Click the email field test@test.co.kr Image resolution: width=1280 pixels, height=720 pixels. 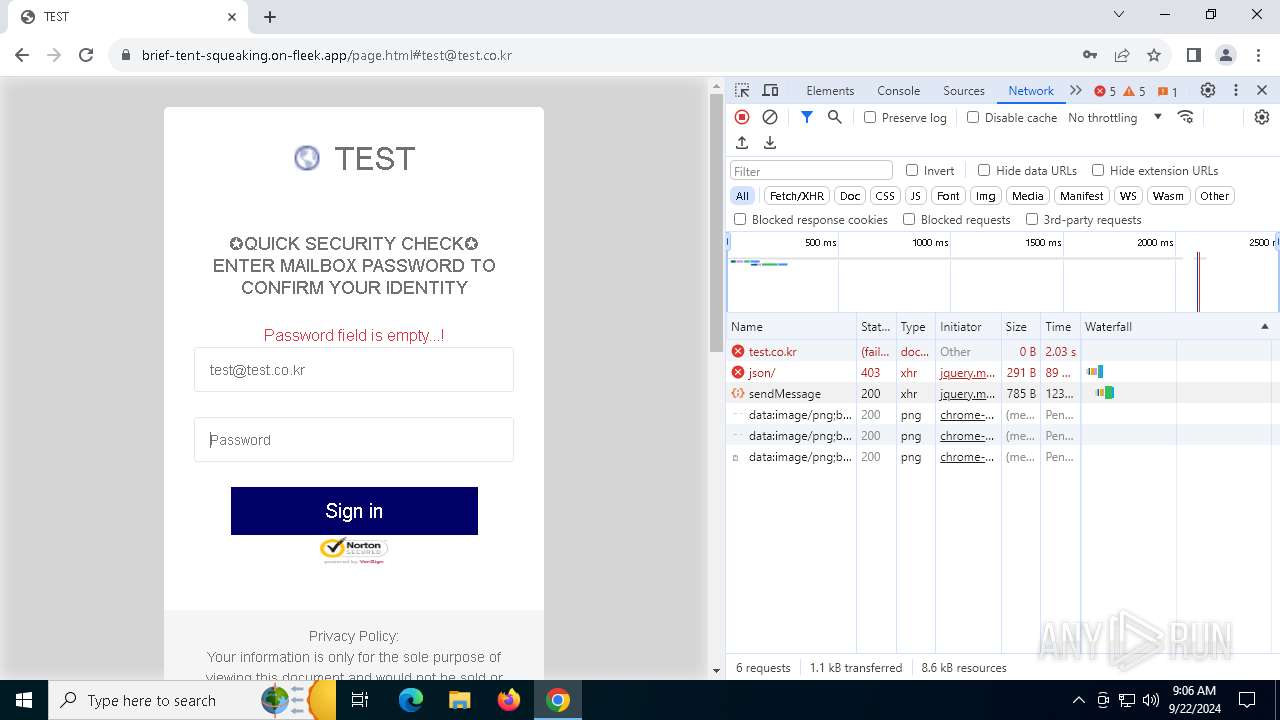[x=354, y=370]
